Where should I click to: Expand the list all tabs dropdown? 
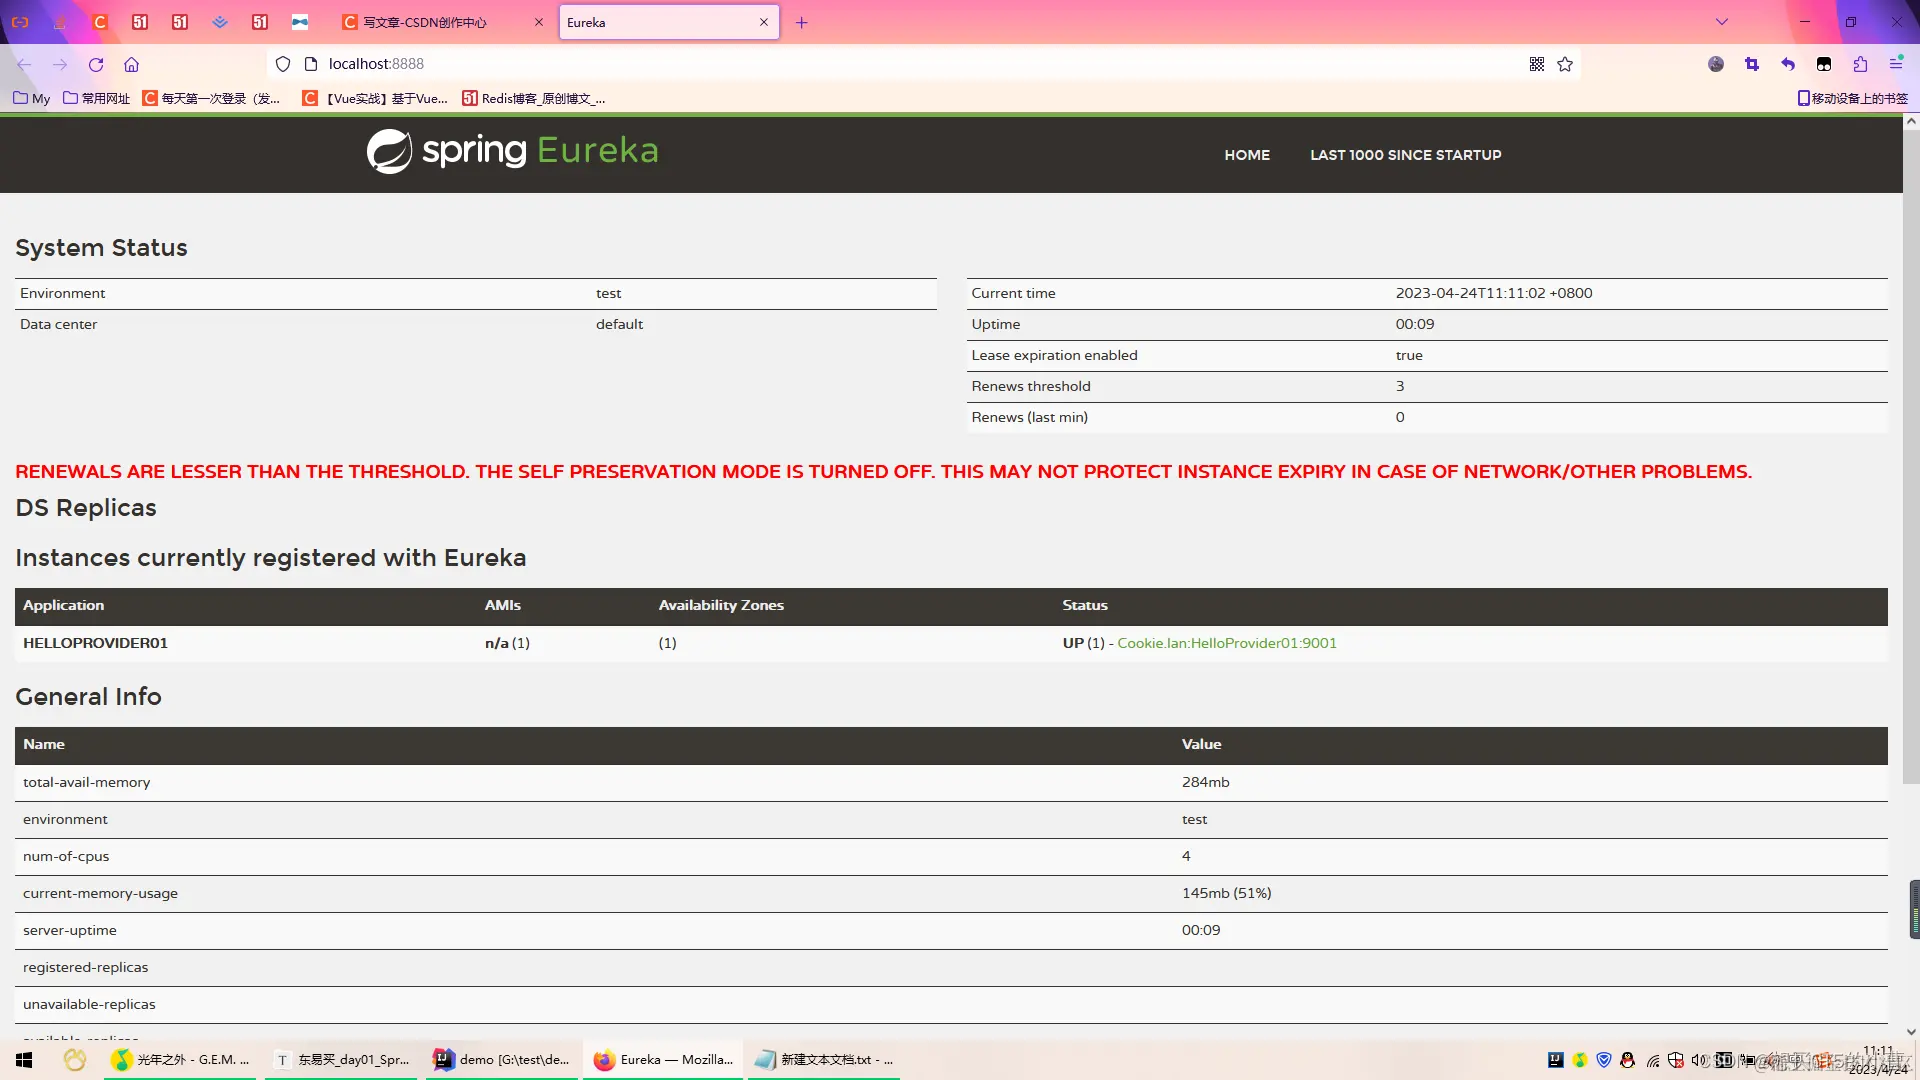click(x=1722, y=22)
